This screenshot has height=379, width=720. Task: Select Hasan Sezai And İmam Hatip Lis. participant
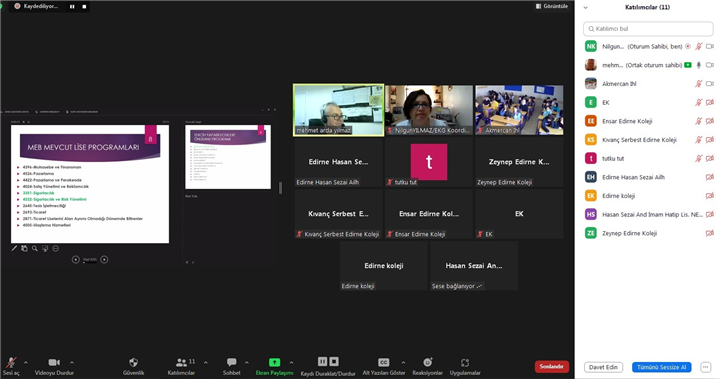648,215
